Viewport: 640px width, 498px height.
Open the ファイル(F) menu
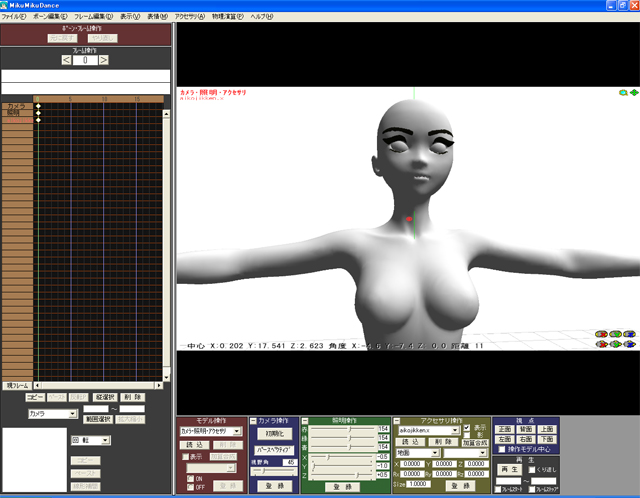13,17
